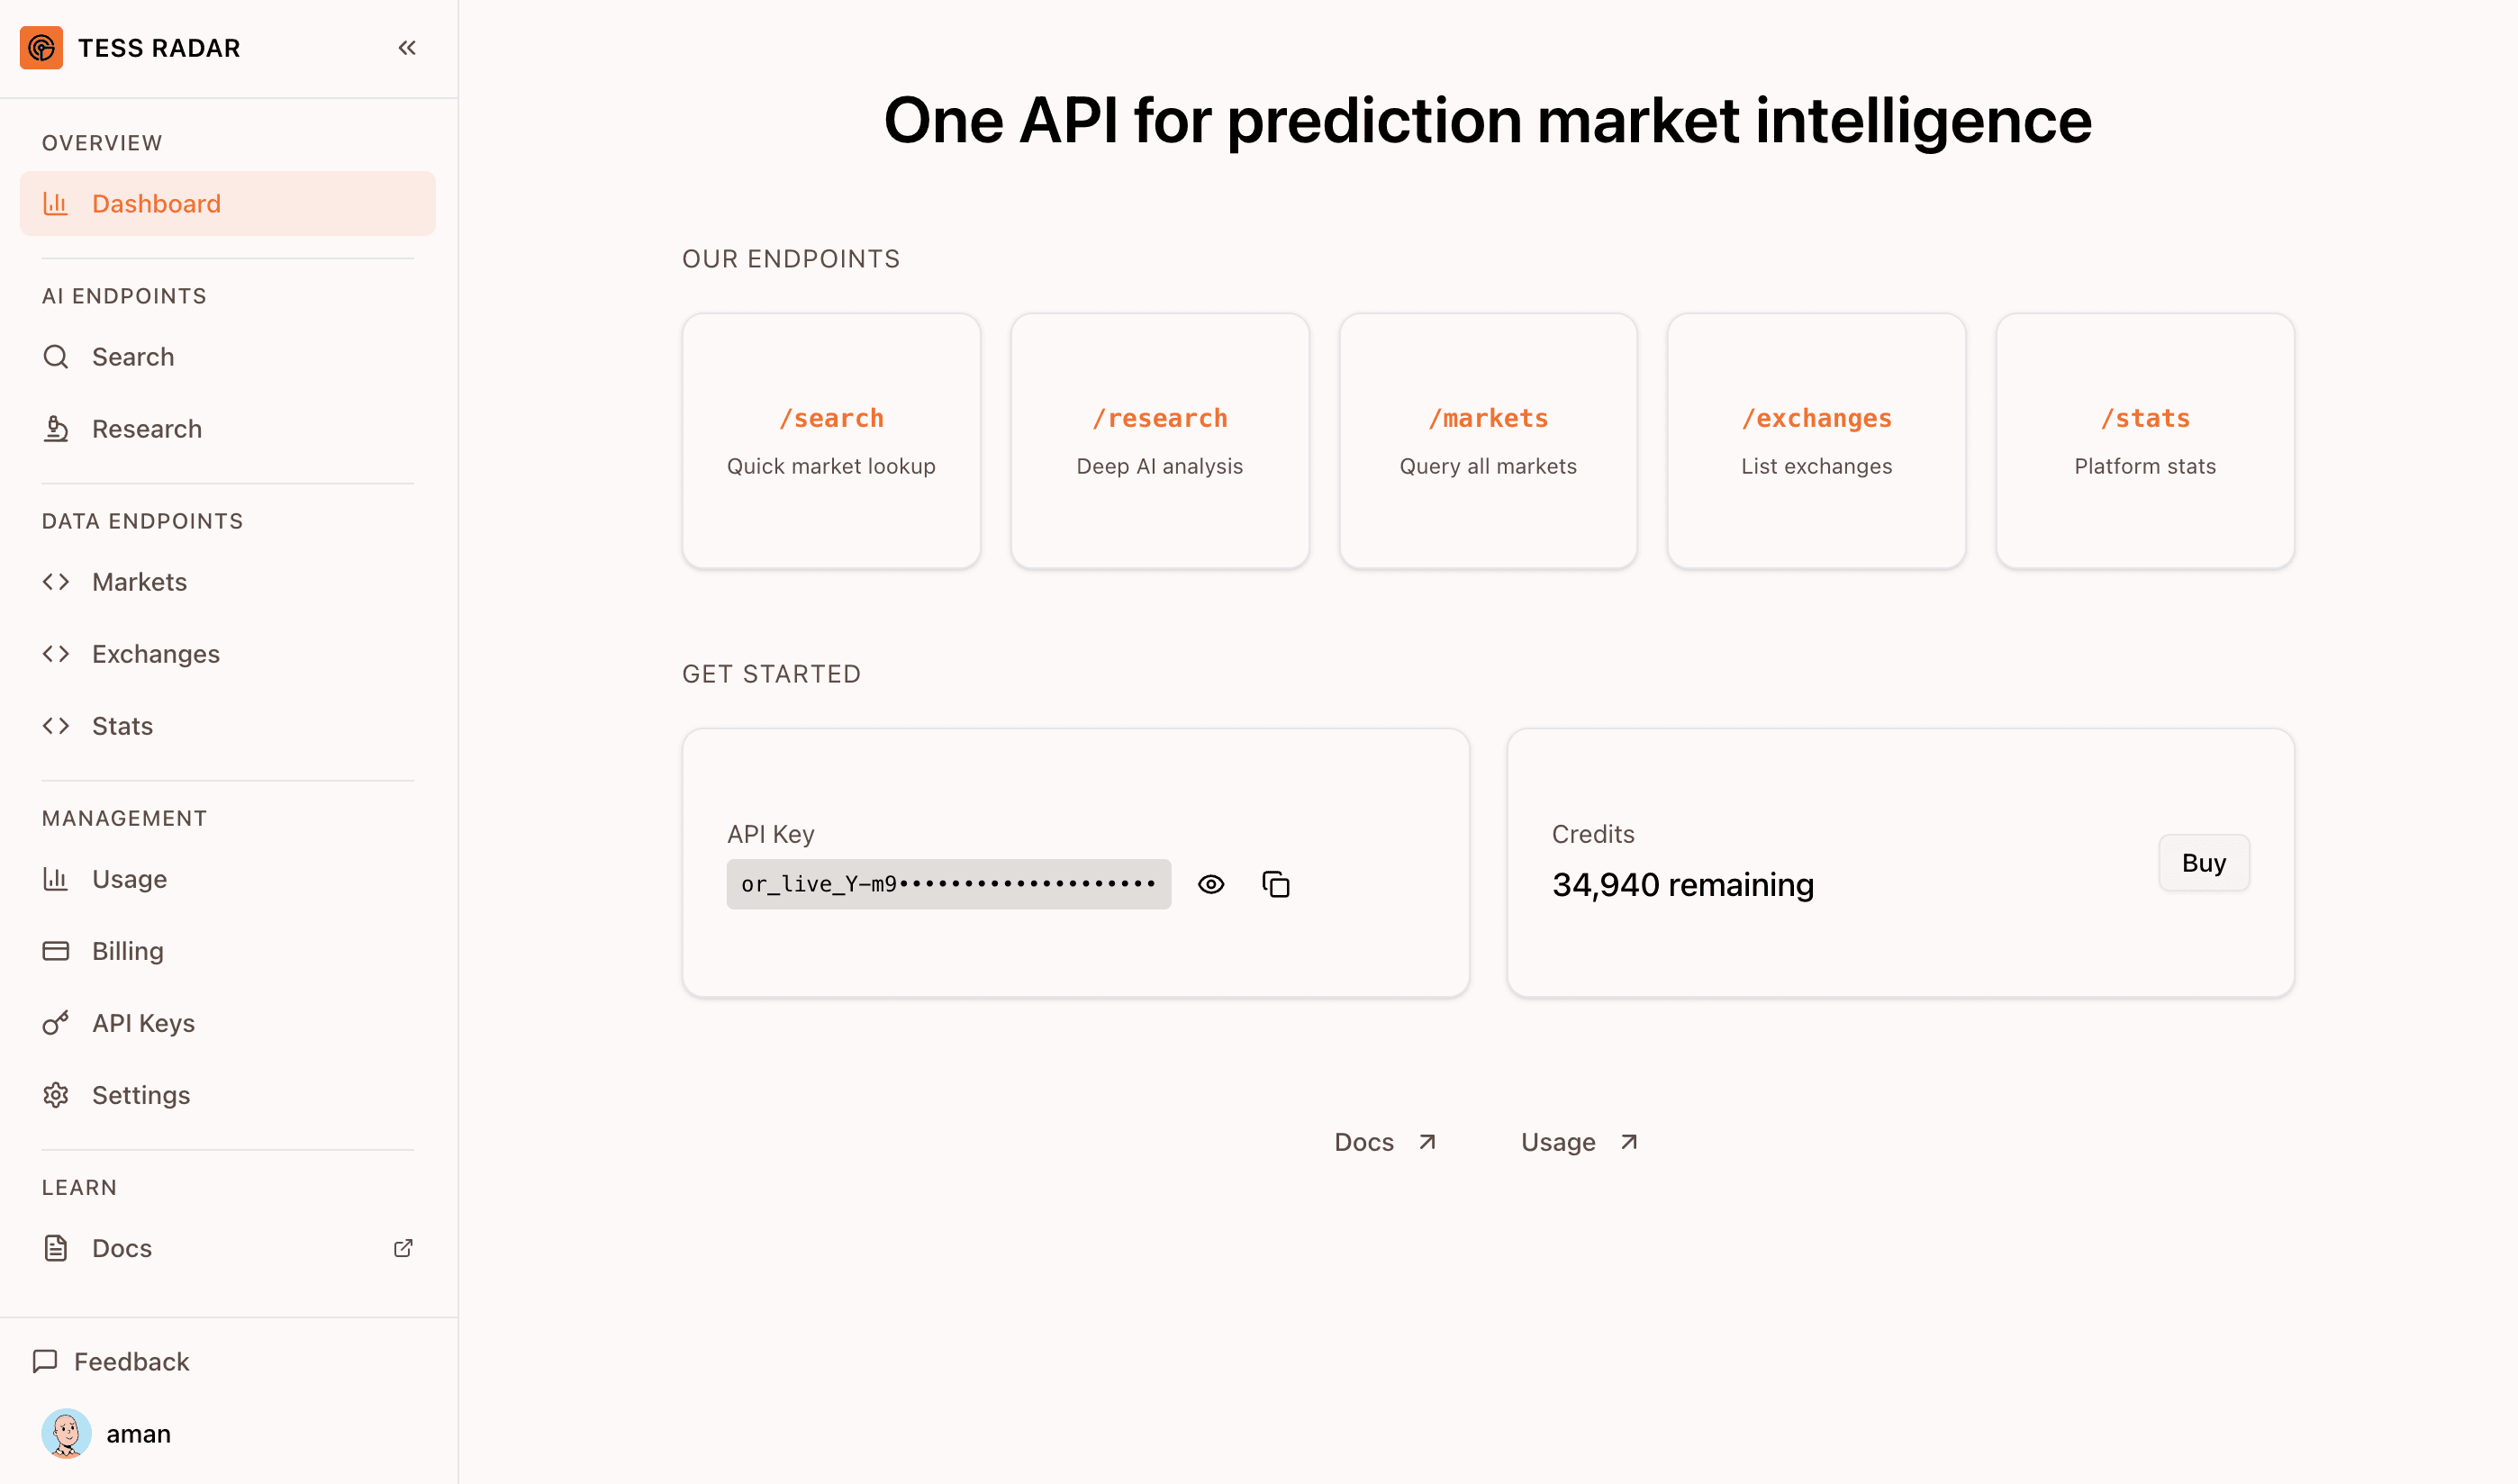The width and height of the screenshot is (2518, 1484).
Task: Copy the API key to clipboard
Action: (x=1275, y=884)
